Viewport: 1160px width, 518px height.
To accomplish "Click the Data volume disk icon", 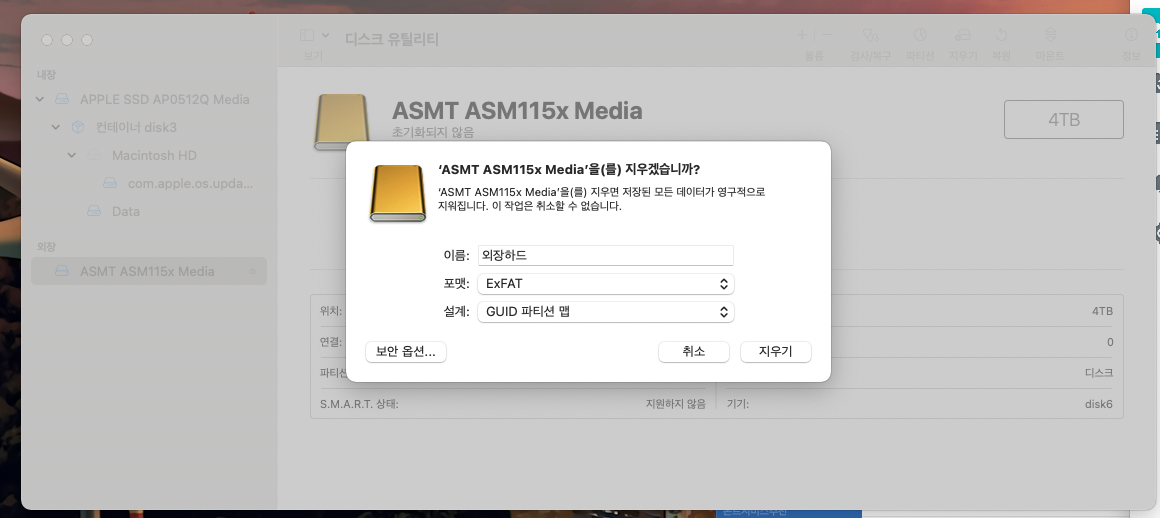I will coord(94,211).
